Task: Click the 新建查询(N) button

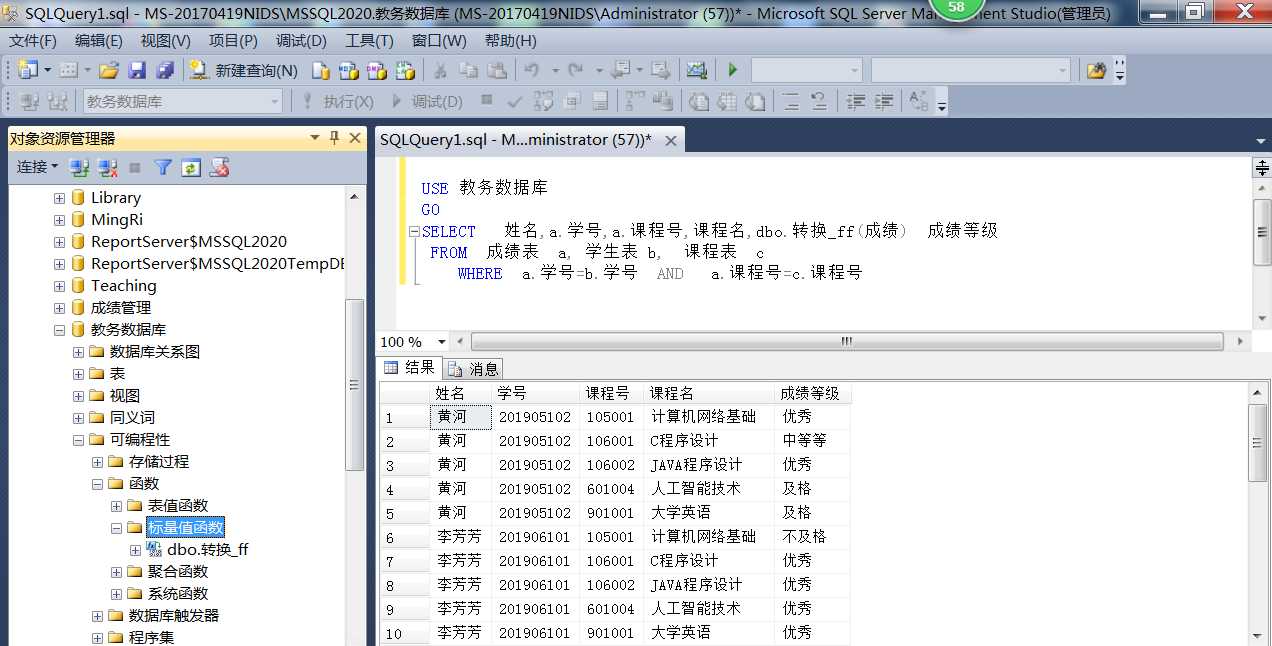Action: point(245,70)
